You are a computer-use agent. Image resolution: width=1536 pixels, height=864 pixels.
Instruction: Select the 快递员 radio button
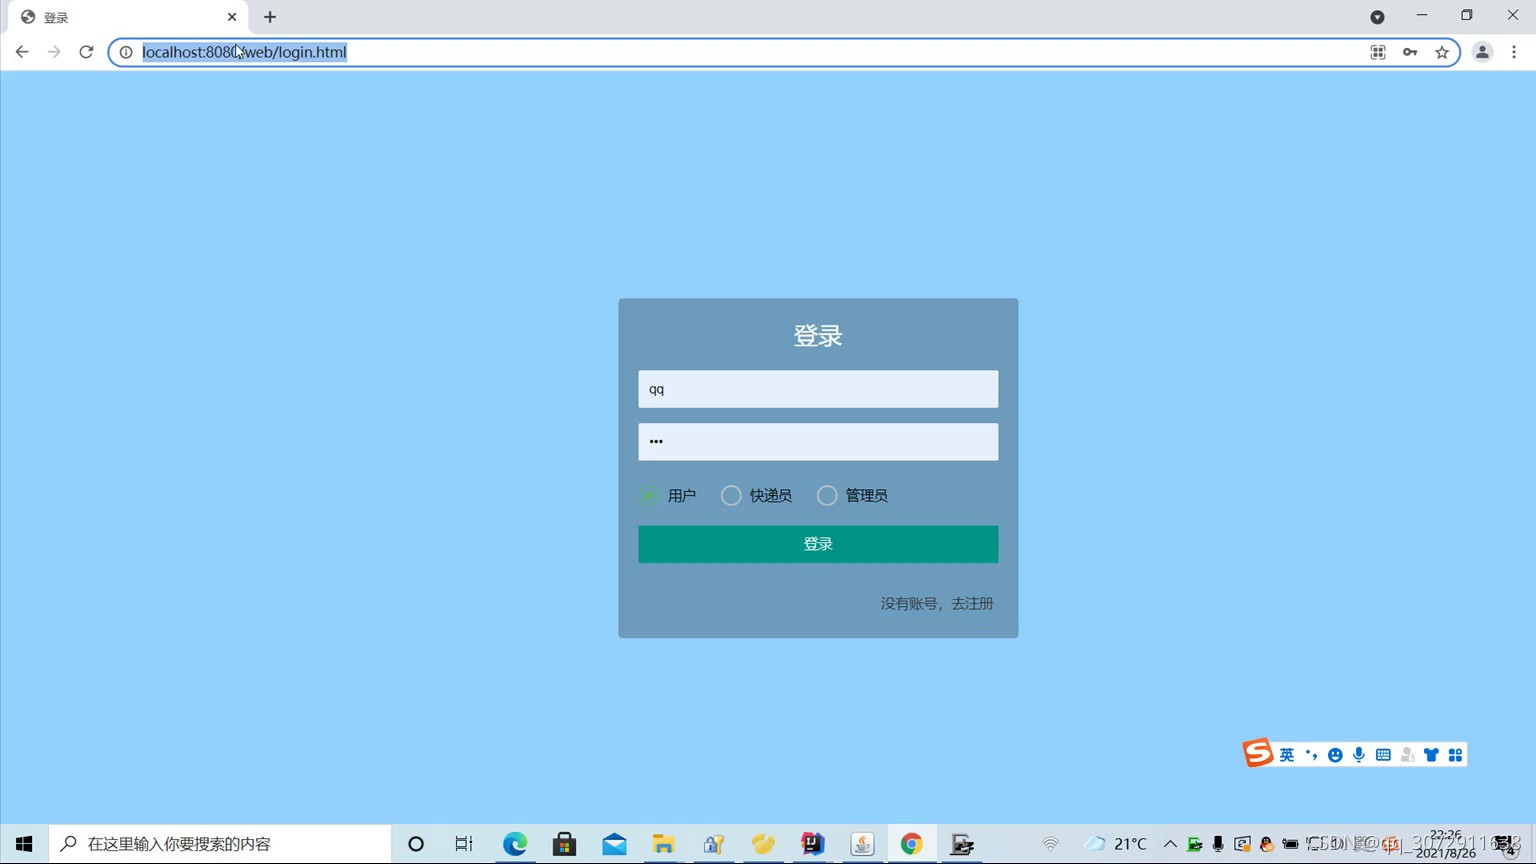[x=731, y=495]
